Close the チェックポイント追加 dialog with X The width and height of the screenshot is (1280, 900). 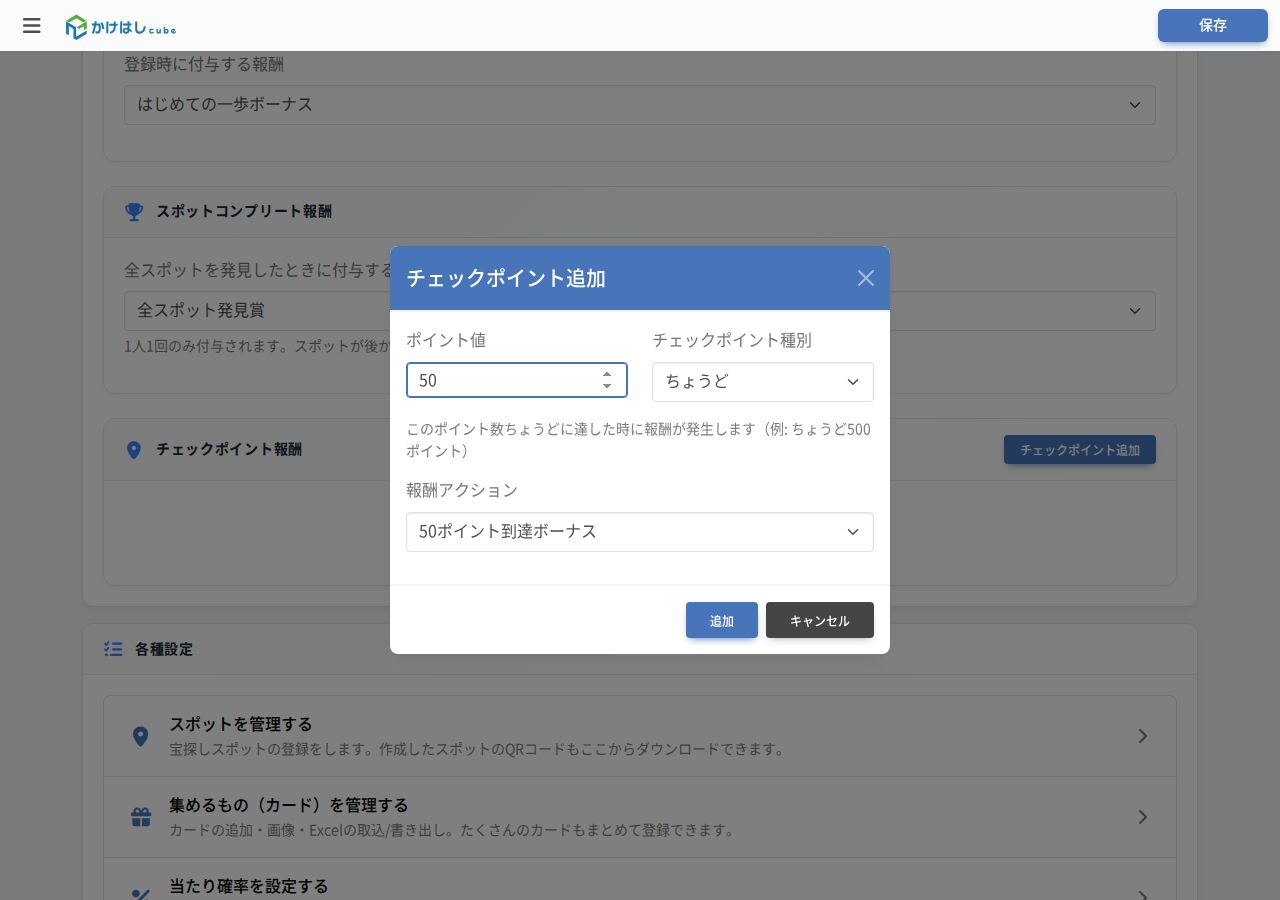tap(866, 278)
